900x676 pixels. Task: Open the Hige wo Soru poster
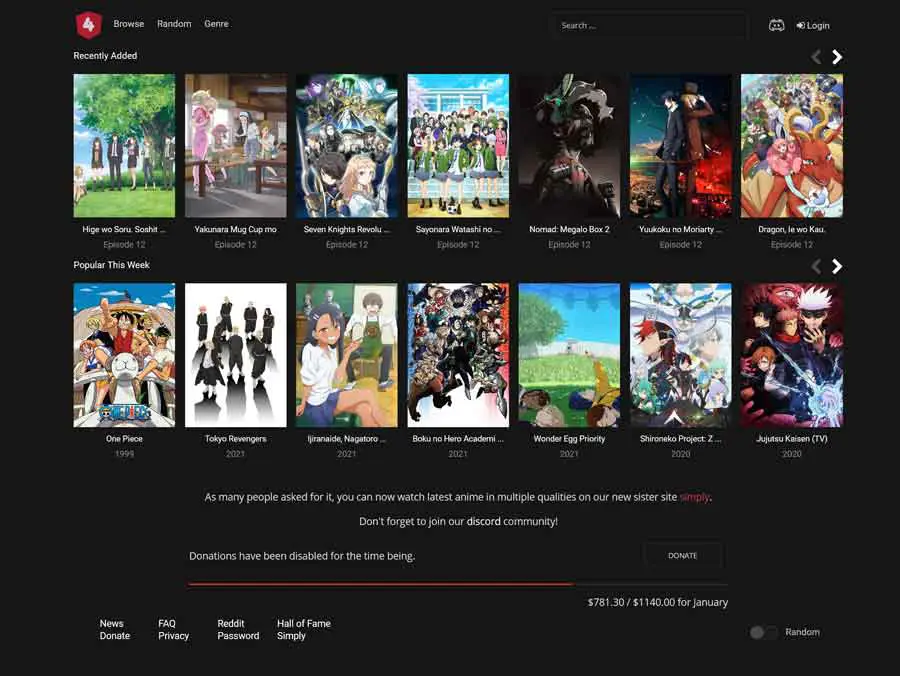click(x=124, y=146)
